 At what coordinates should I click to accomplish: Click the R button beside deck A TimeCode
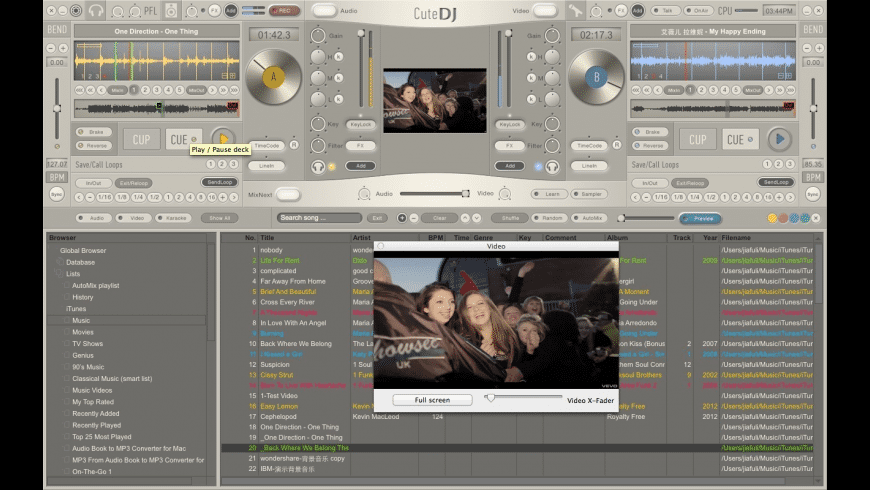coord(294,145)
